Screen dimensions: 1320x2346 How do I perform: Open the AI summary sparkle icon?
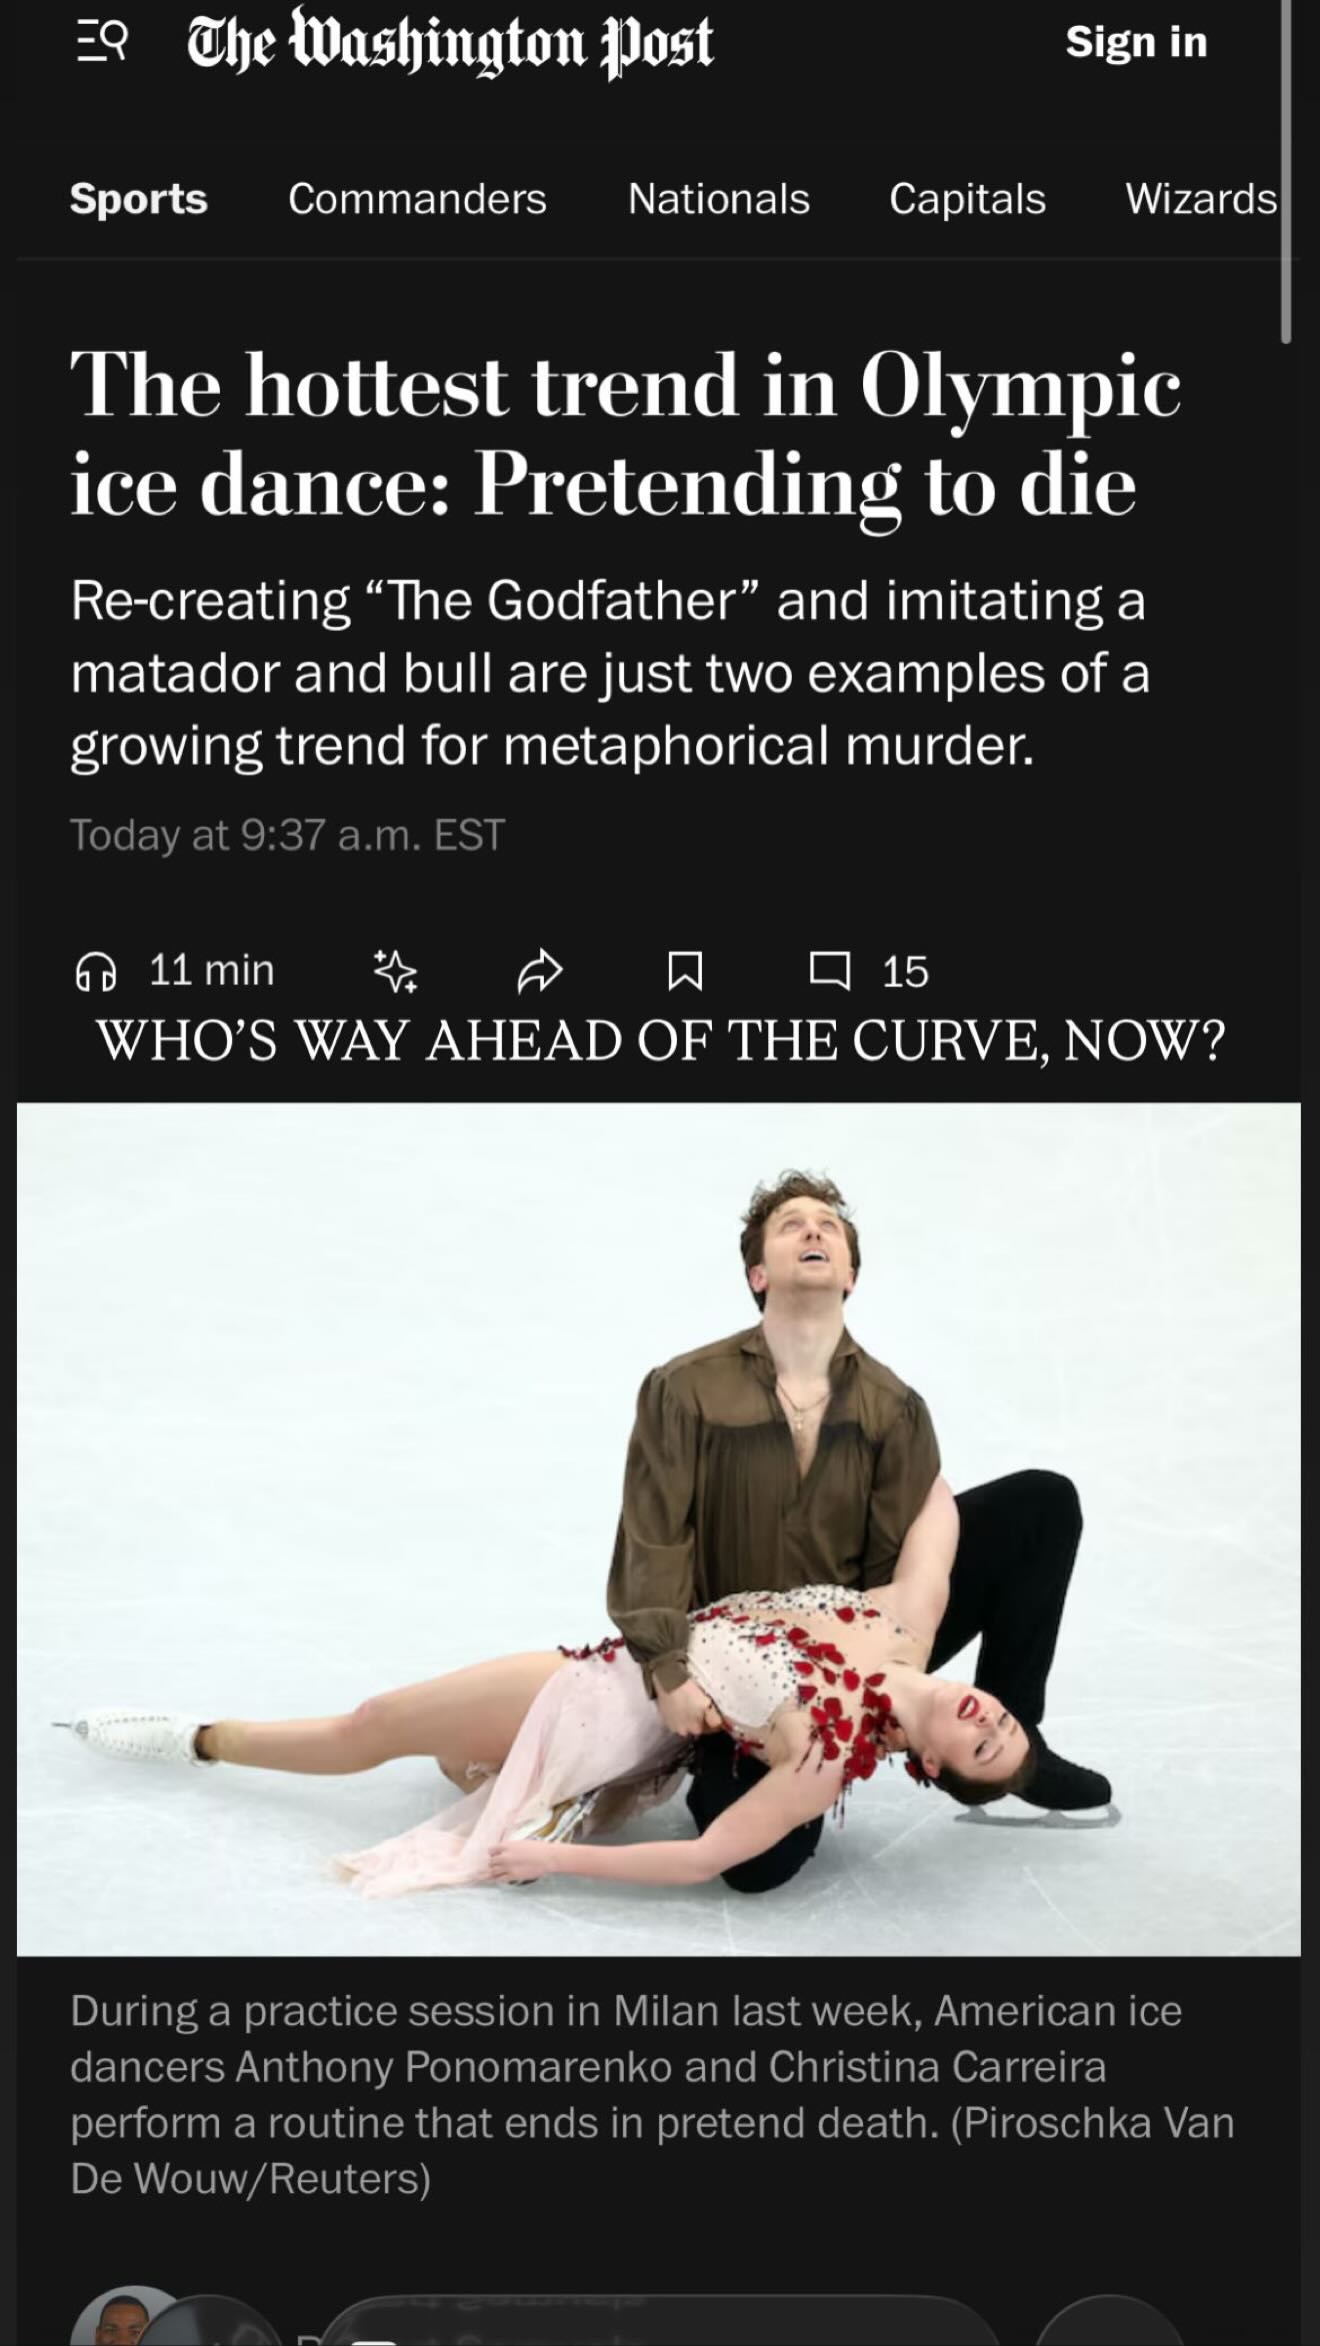click(395, 971)
